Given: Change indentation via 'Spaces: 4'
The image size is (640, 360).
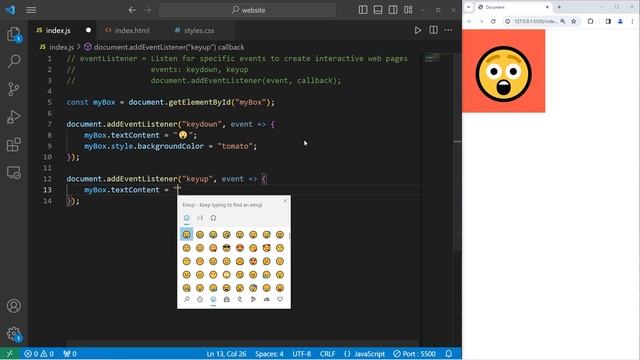Looking at the screenshot, I should (269, 354).
